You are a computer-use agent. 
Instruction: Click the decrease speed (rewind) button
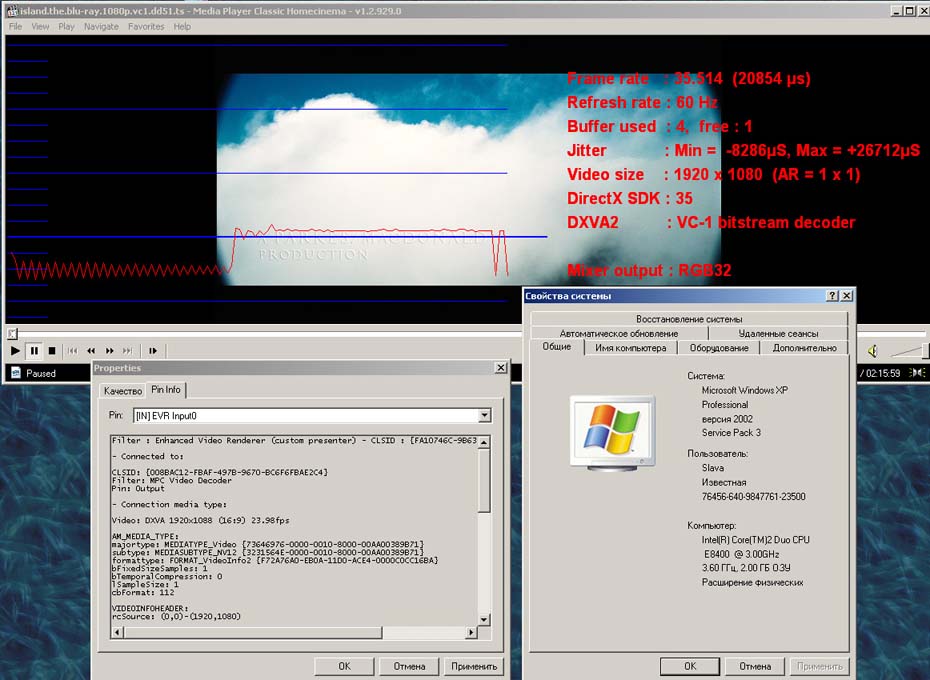[91, 351]
